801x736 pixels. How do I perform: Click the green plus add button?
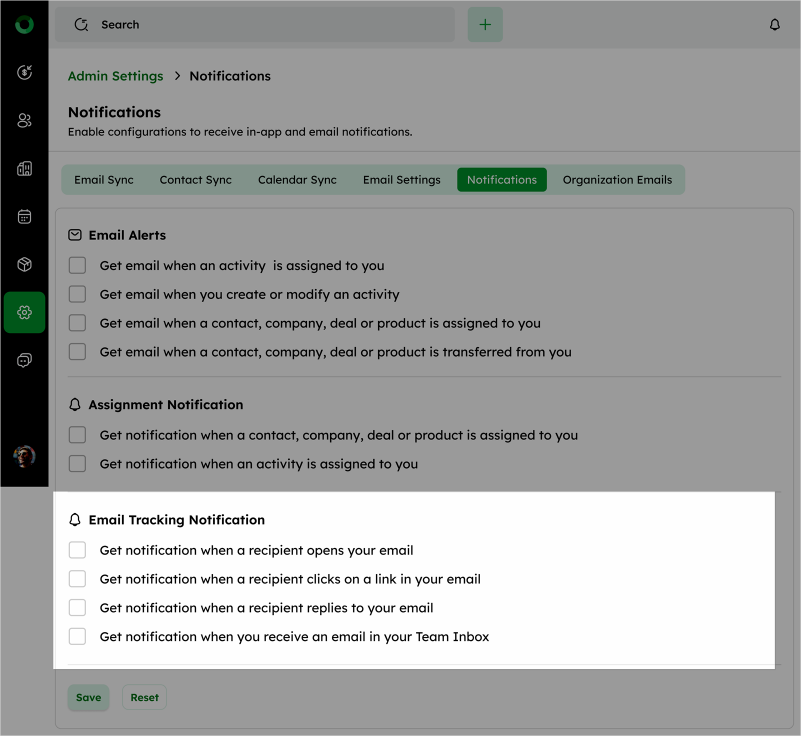click(485, 25)
